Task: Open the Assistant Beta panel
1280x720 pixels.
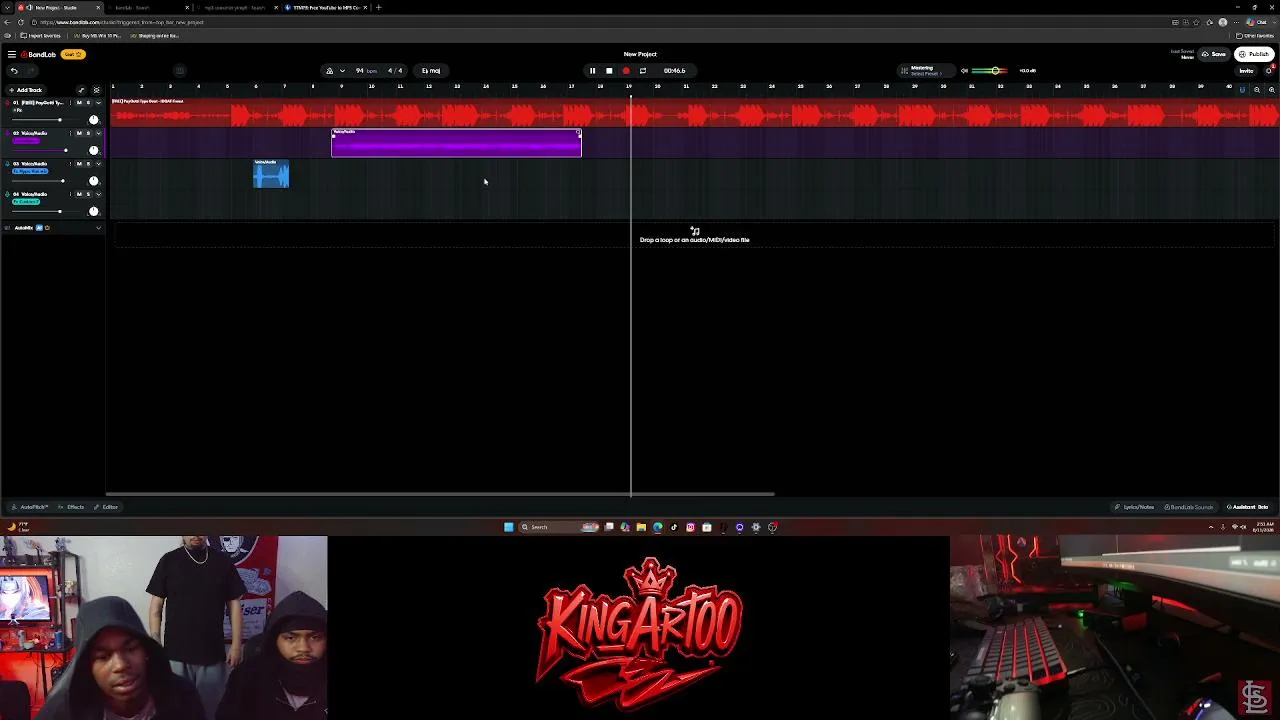Action: point(1247,507)
